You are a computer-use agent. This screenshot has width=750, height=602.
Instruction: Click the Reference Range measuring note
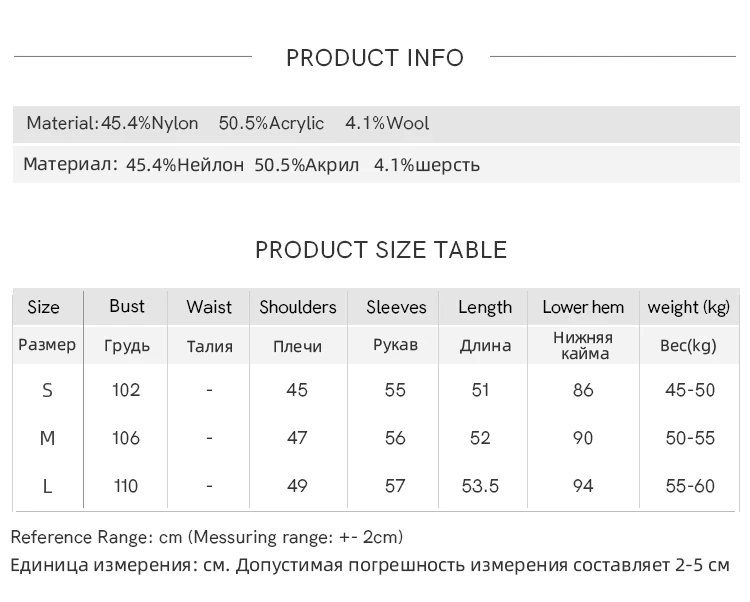tap(207, 537)
